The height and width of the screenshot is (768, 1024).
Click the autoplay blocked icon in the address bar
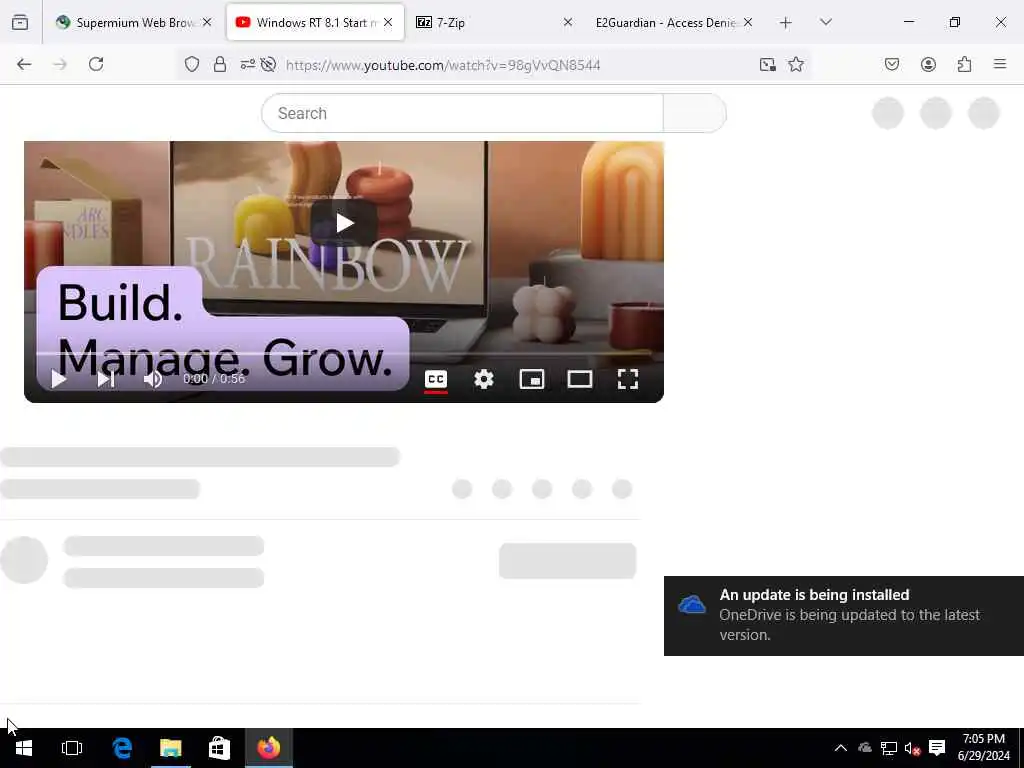click(268, 64)
